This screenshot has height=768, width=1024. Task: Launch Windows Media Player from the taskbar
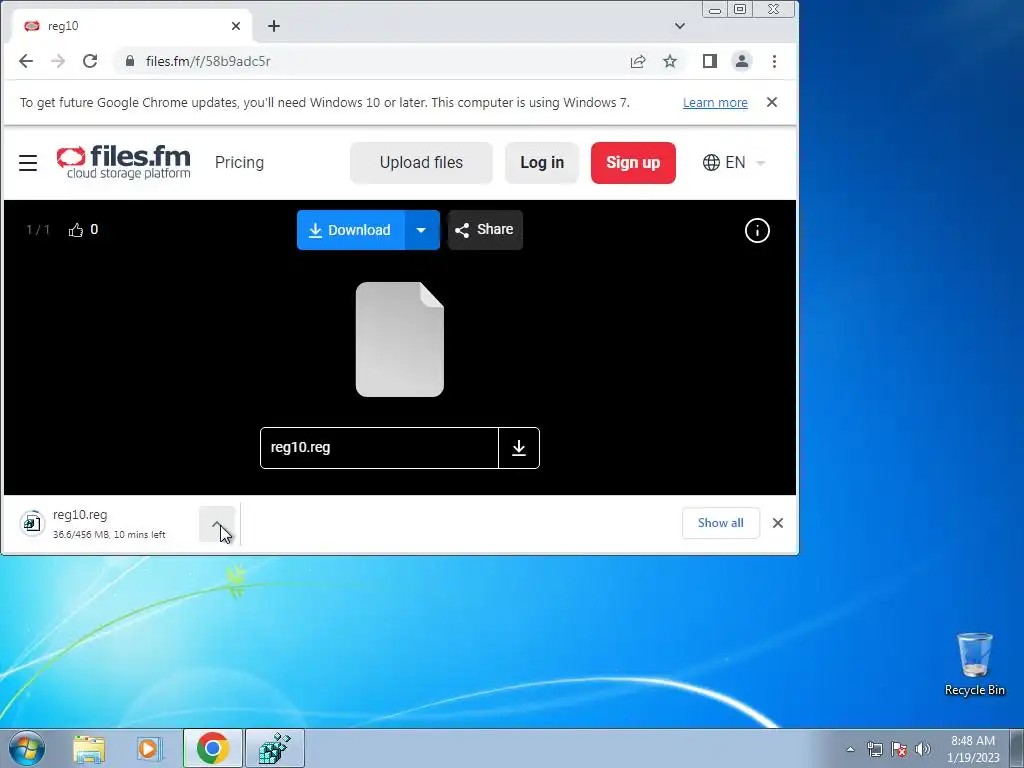pyautogui.click(x=150, y=748)
